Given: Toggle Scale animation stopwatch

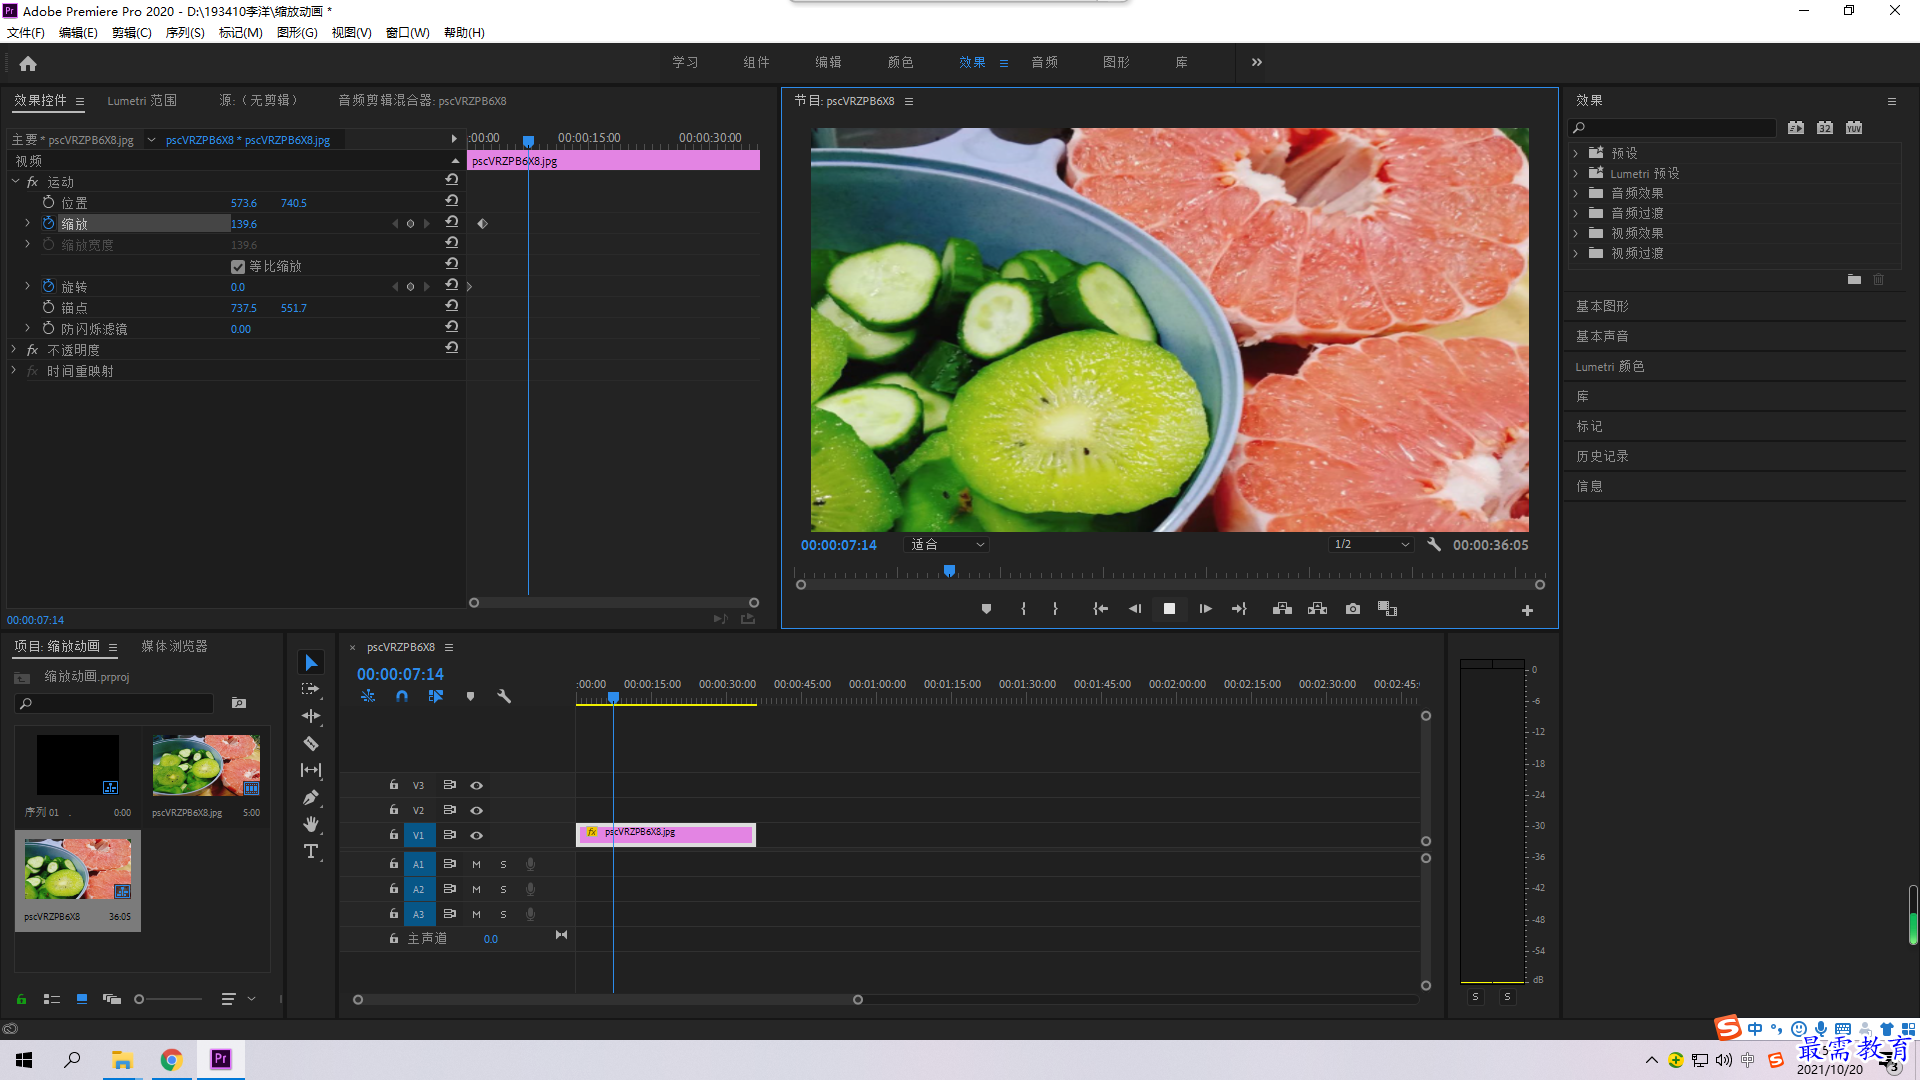Looking at the screenshot, I should click(48, 223).
